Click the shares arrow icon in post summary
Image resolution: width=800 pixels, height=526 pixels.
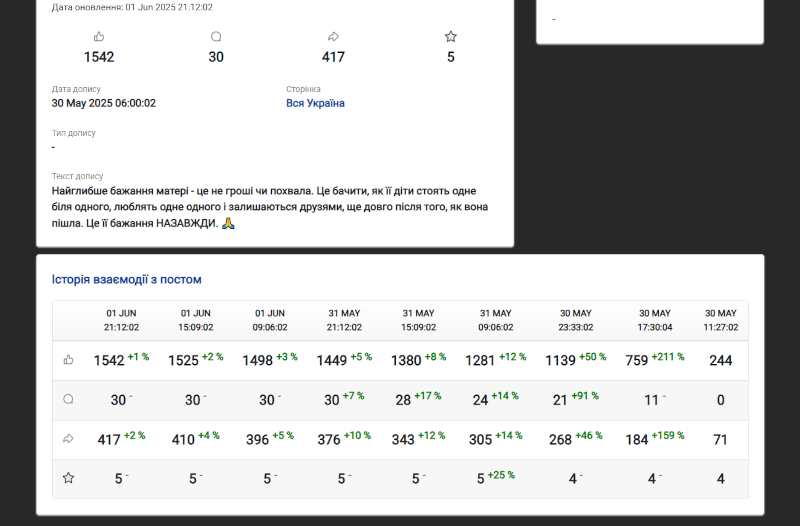(333, 37)
